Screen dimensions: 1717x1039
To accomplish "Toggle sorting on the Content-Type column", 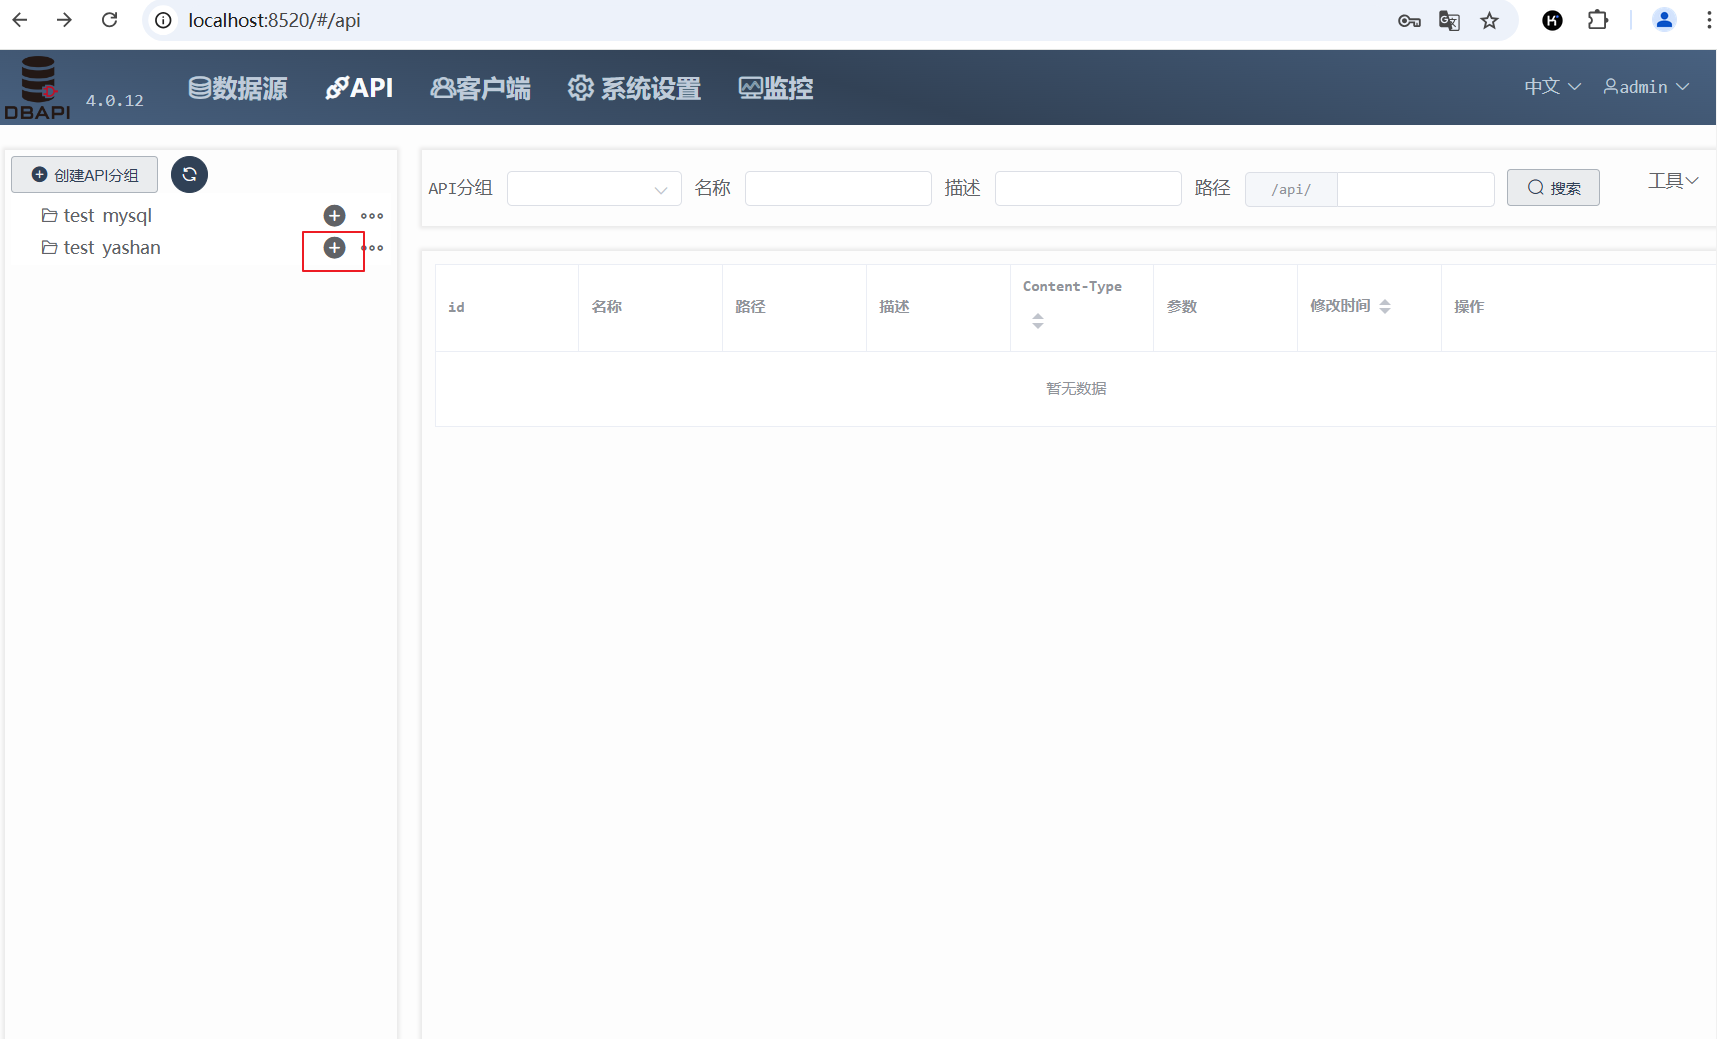I will (x=1038, y=321).
